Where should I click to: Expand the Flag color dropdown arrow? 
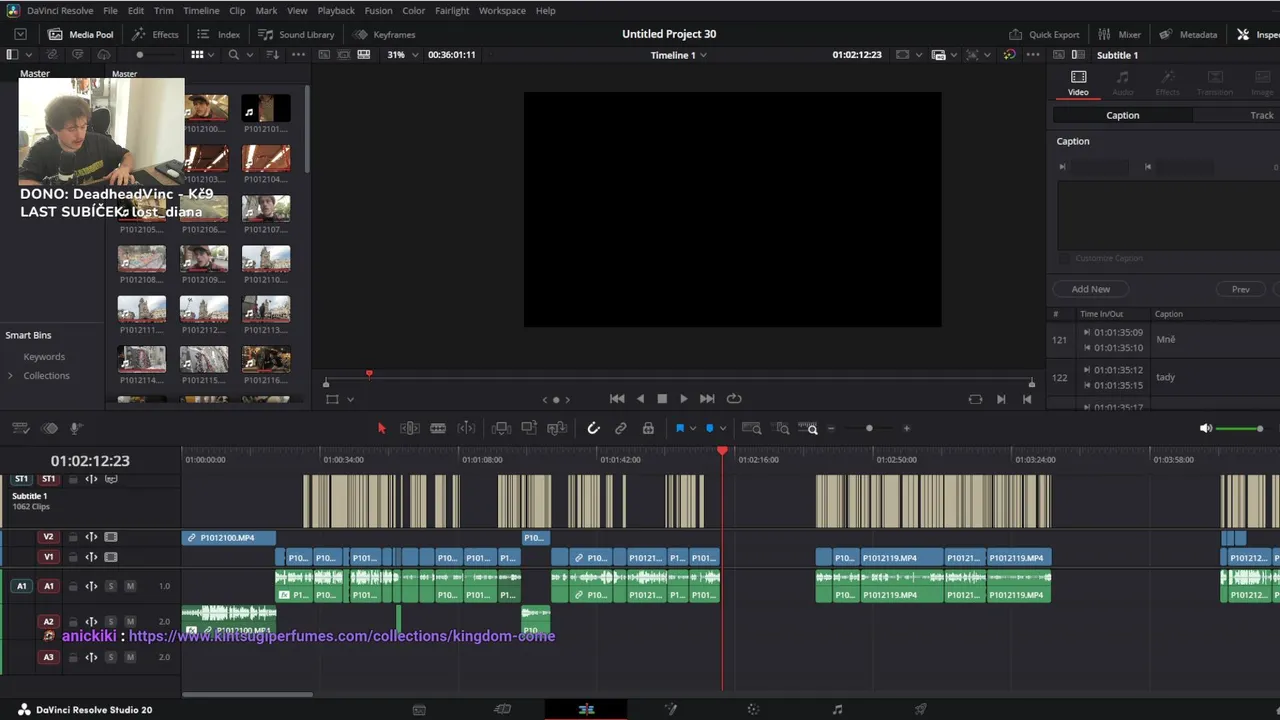[x=693, y=429]
